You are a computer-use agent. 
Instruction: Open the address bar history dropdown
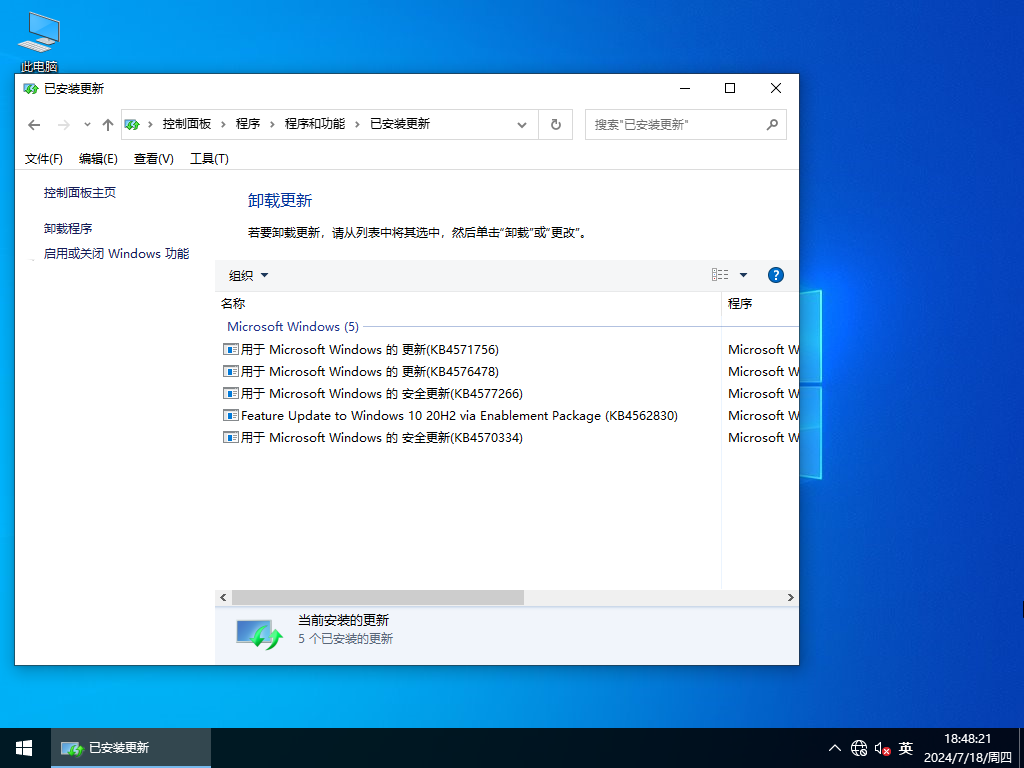click(x=522, y=124)
